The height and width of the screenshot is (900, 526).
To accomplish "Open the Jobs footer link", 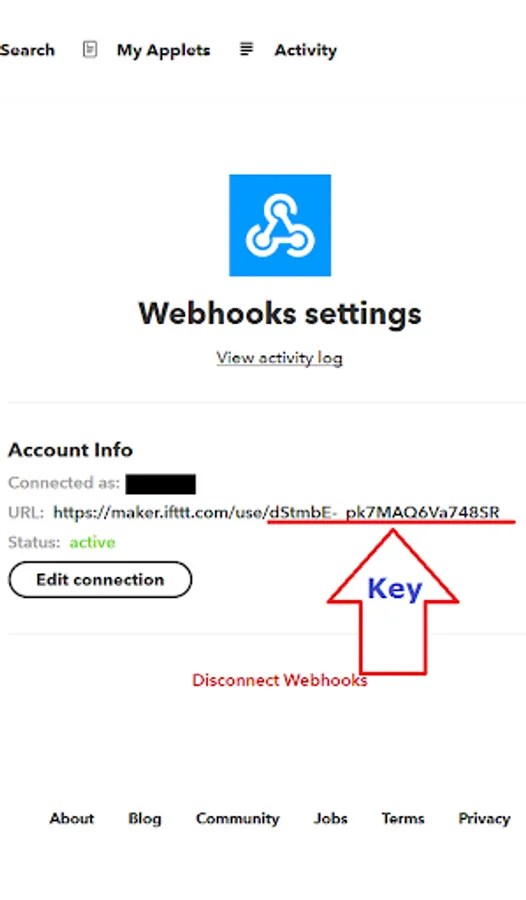I will coord(331,818).
